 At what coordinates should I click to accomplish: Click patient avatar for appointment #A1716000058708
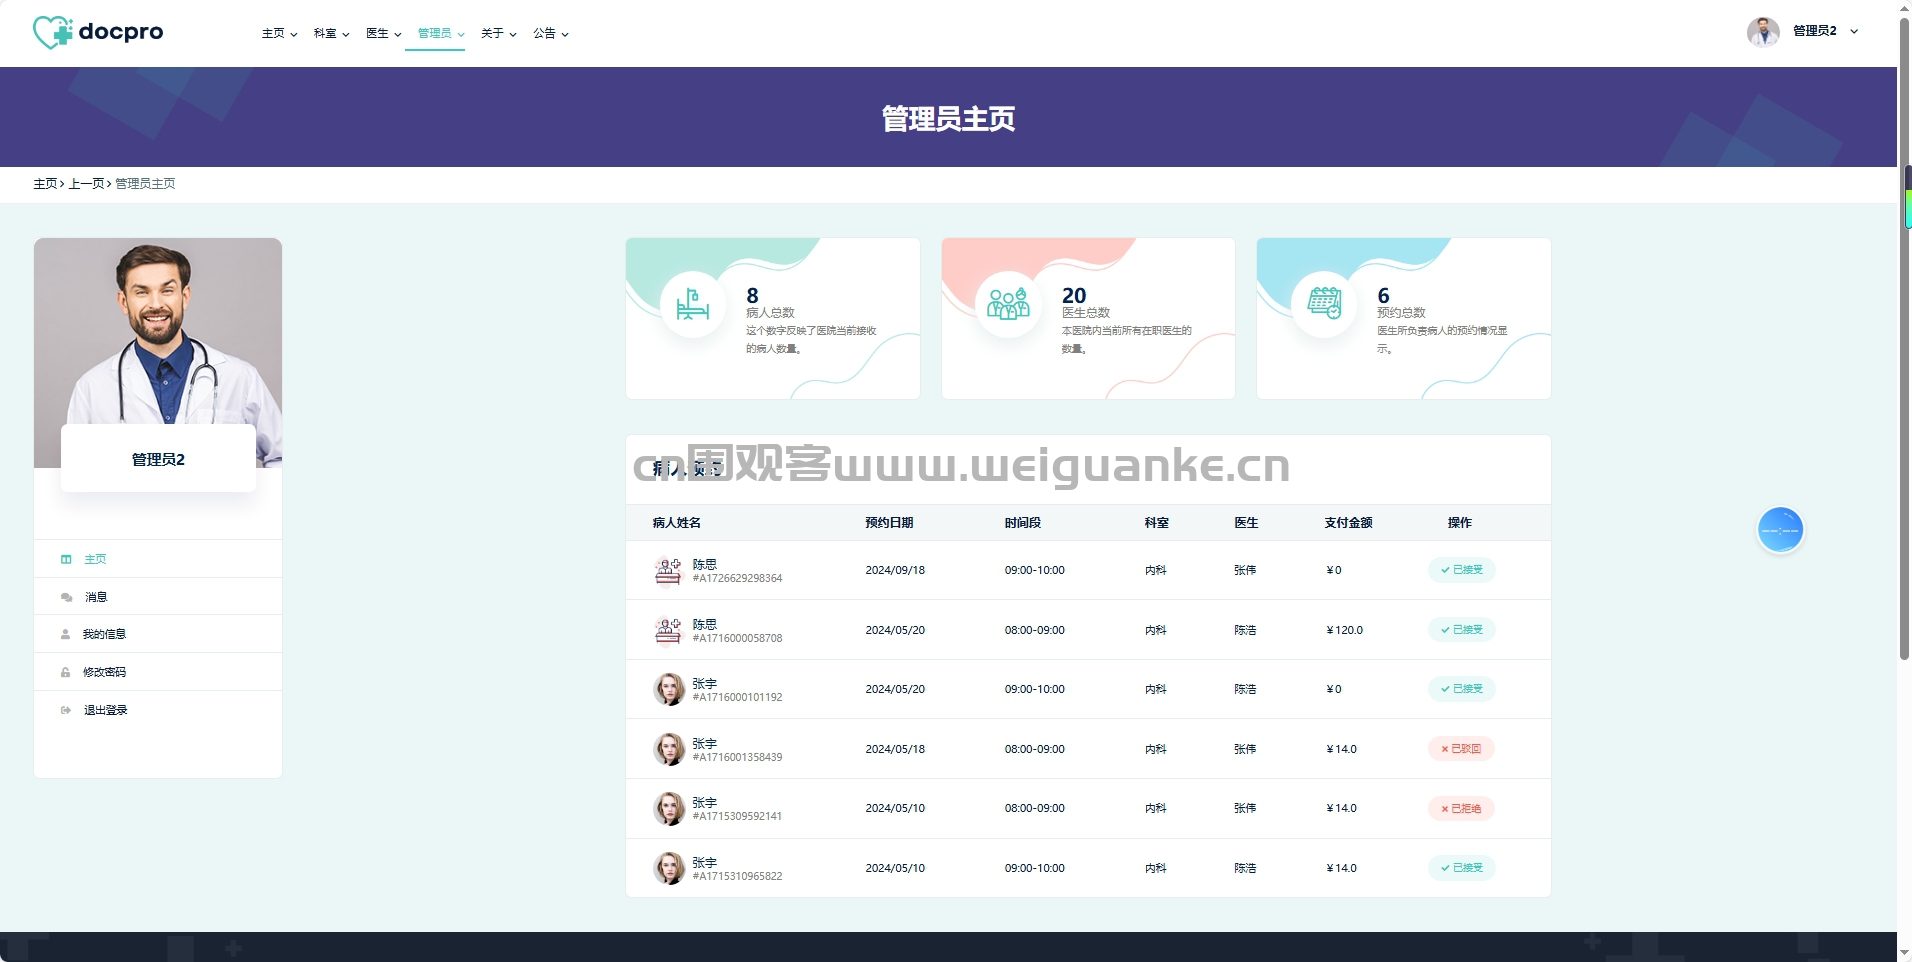(x=668, y=630)
